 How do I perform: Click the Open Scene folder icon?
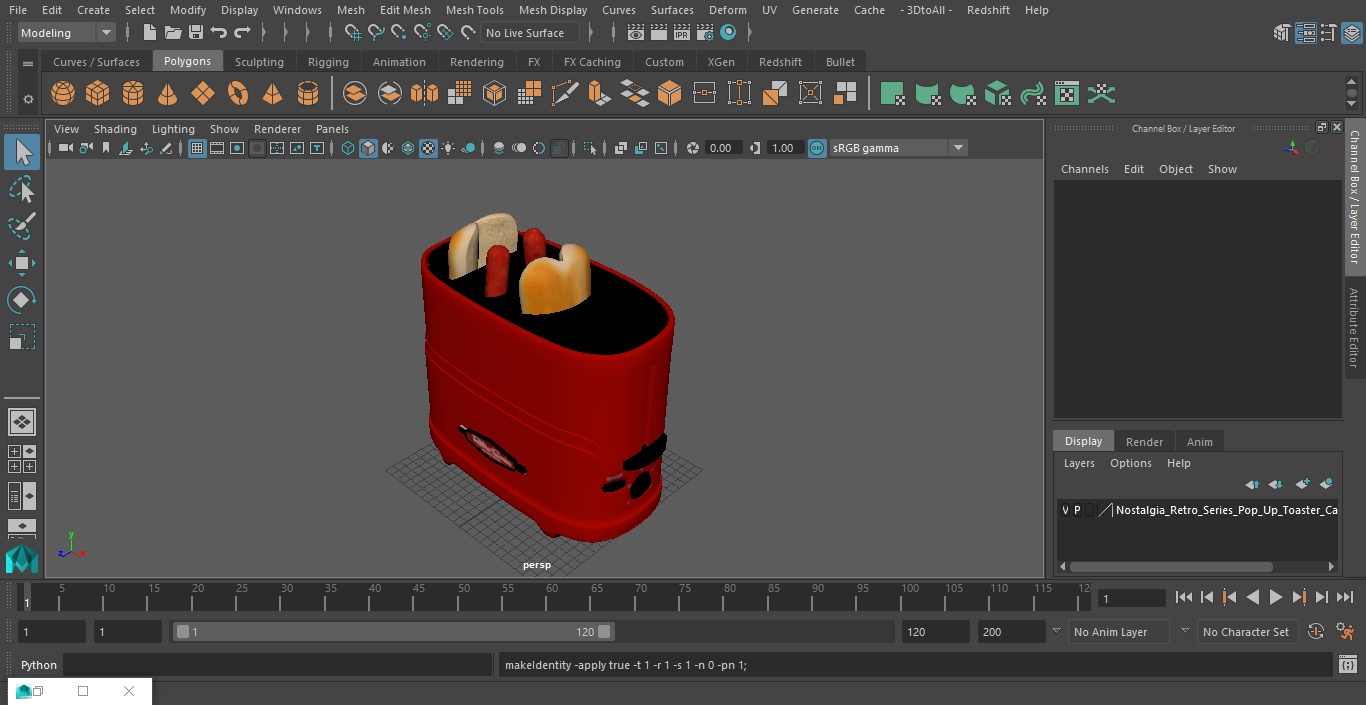173,33
